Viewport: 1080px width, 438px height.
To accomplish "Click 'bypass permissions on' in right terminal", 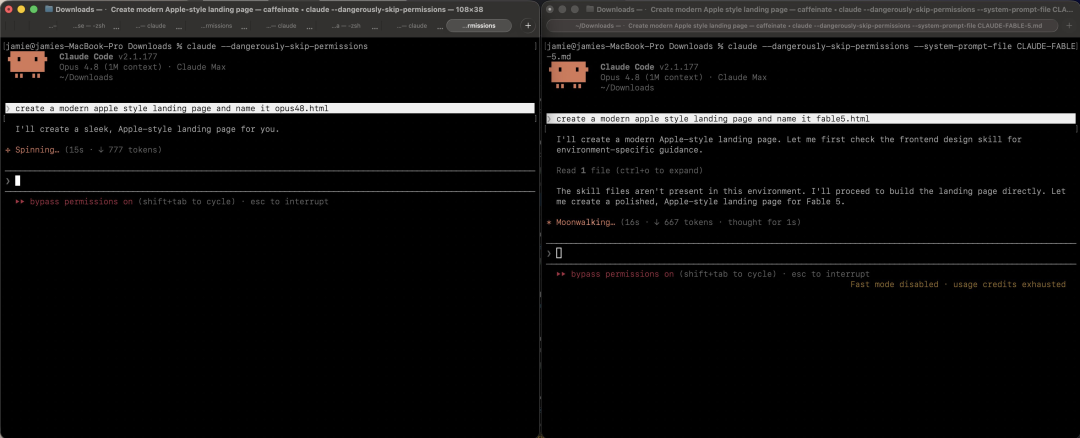I will pos(623,274).
